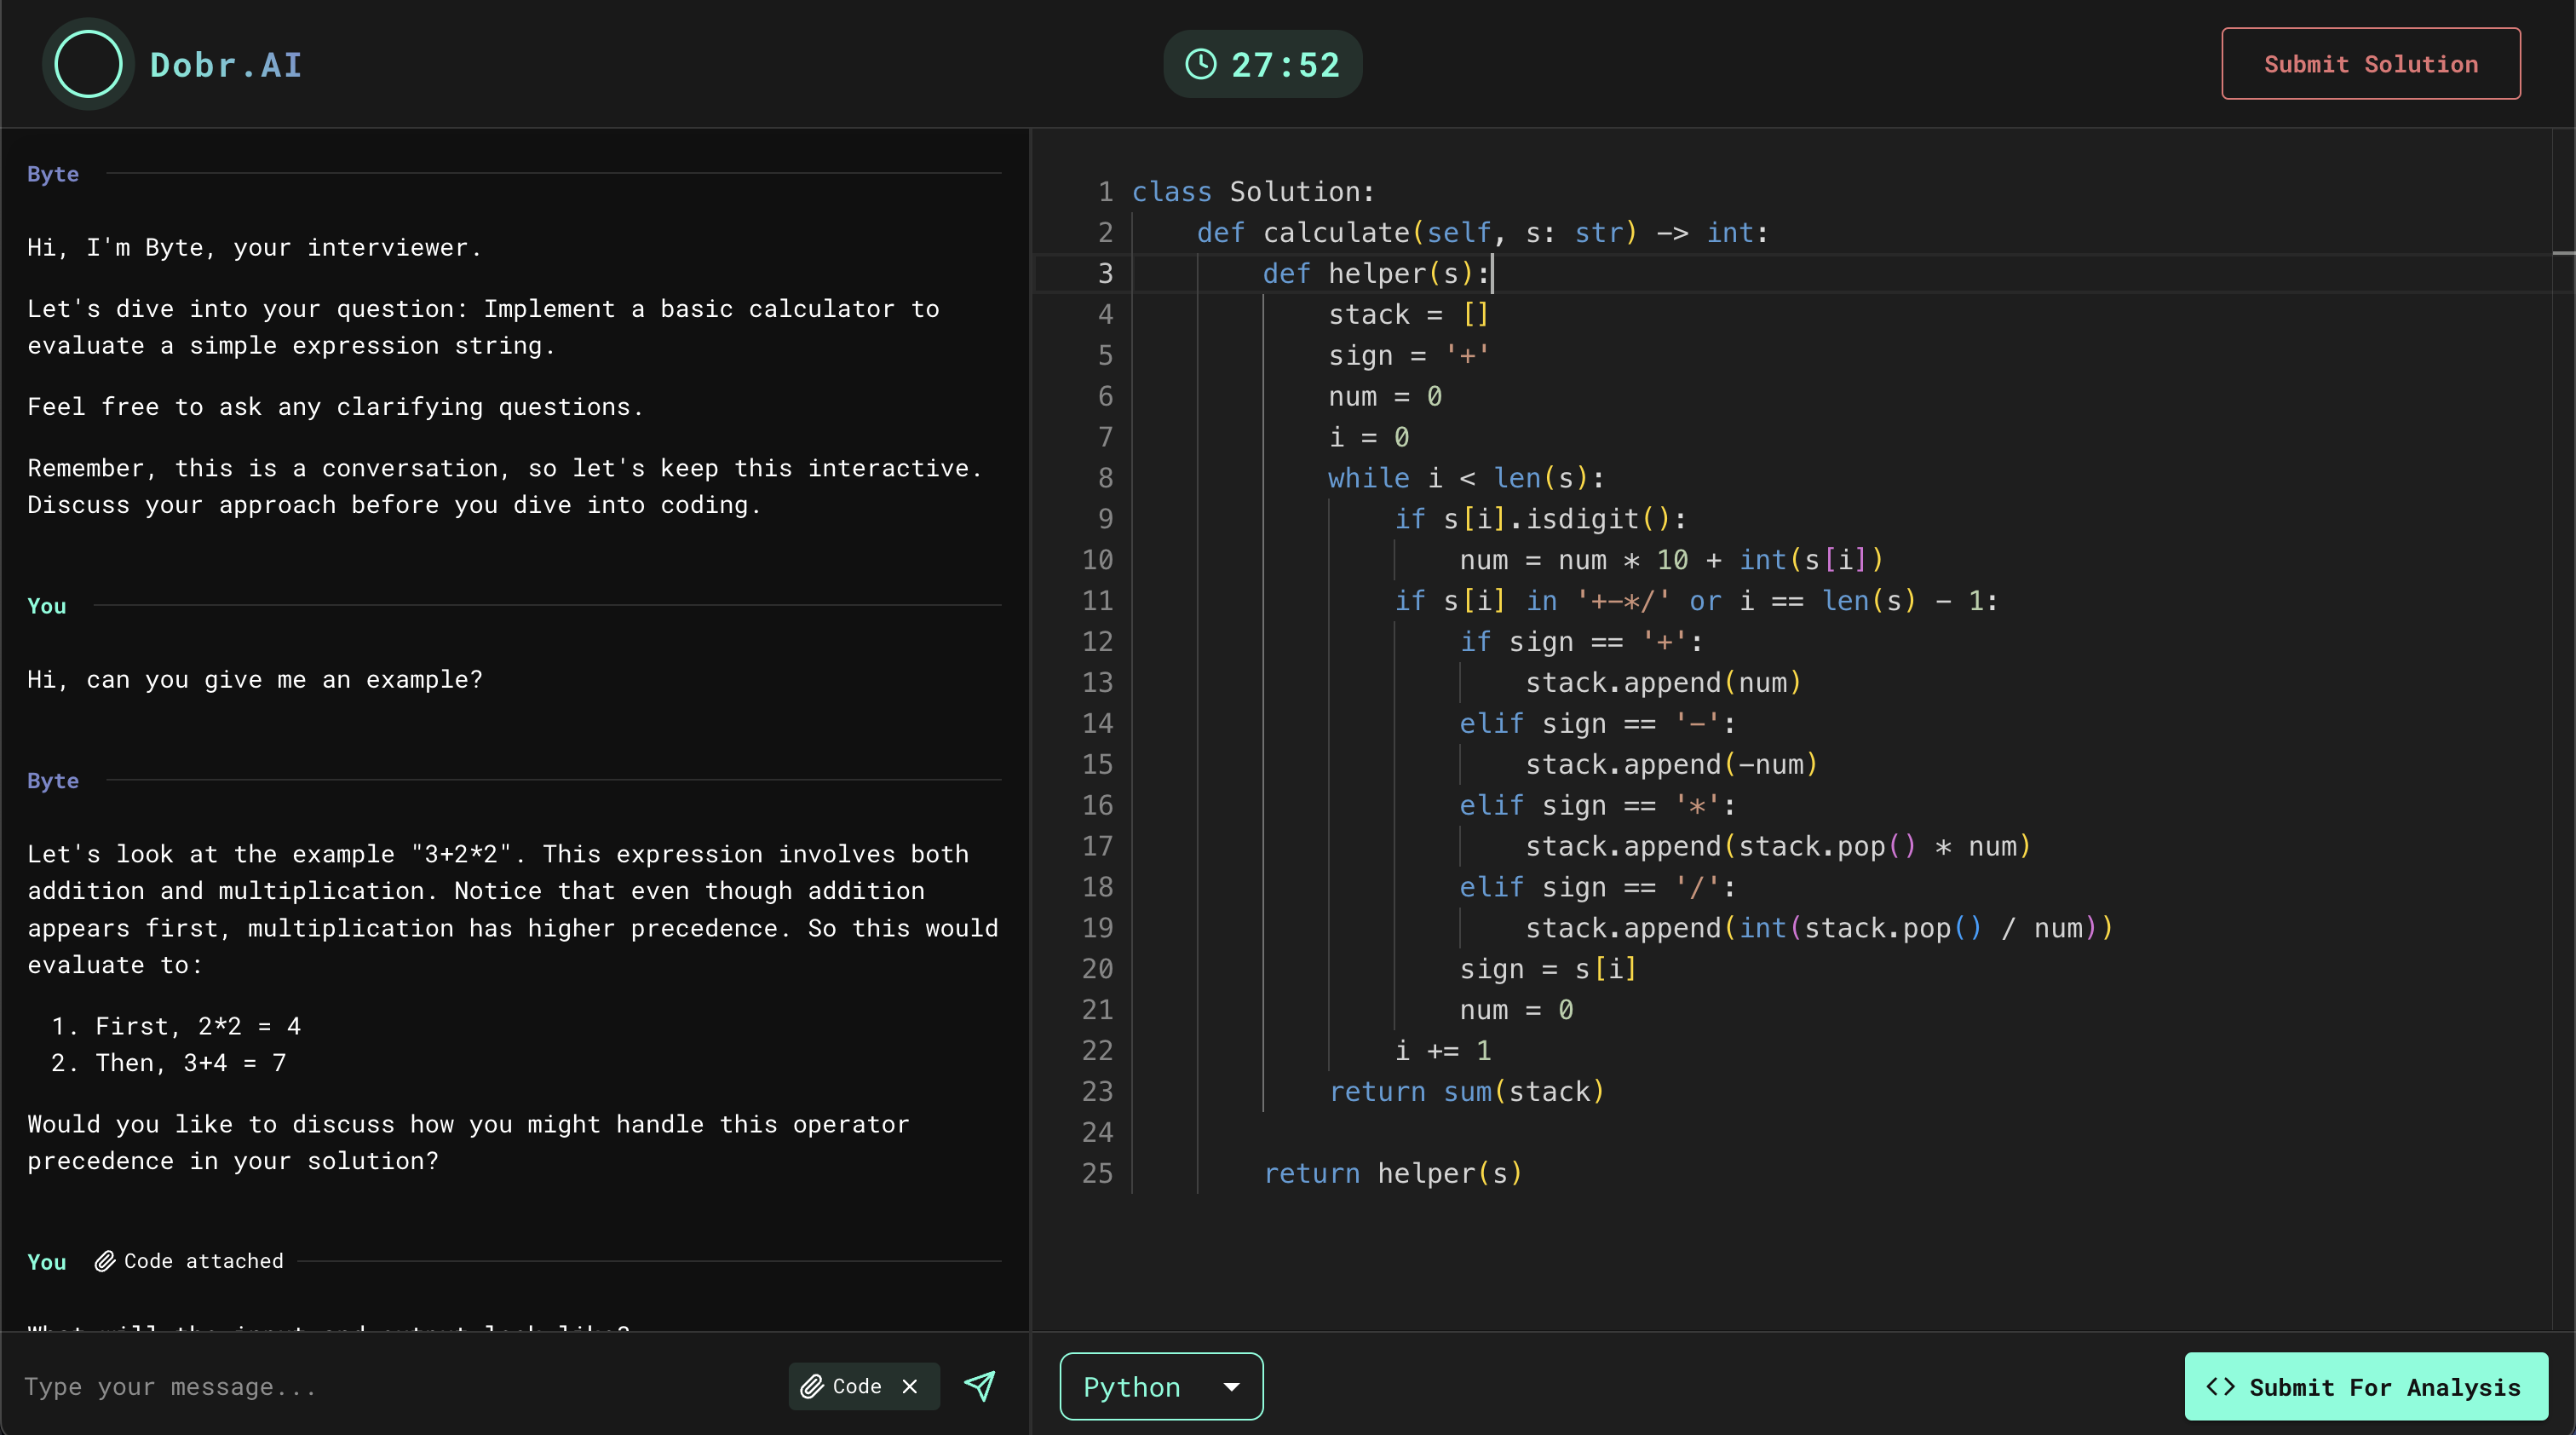This screenshot has width=2576, height=1435.
Task: Click line number 1 in gutter
Action: [x=1105, y=191]
